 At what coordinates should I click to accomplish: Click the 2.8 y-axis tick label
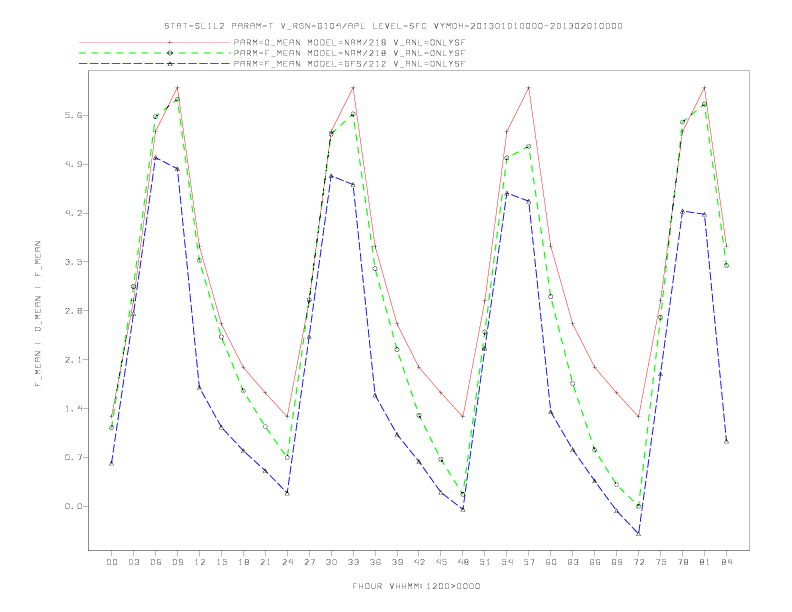(73, 311)
